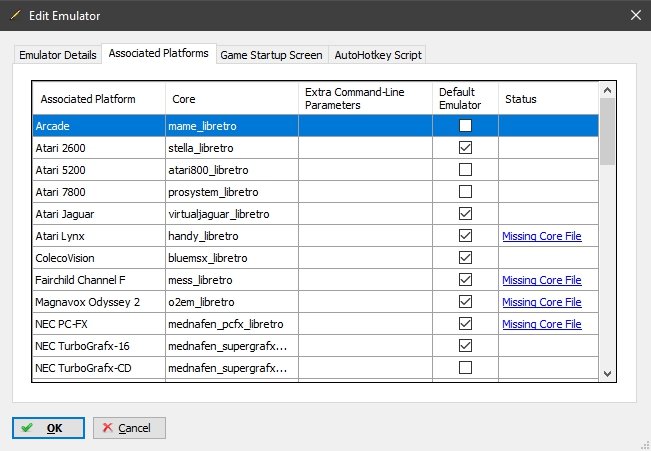The image size is (651, 451).
Task: Confirm changes with the OK button
Action: 48,428
